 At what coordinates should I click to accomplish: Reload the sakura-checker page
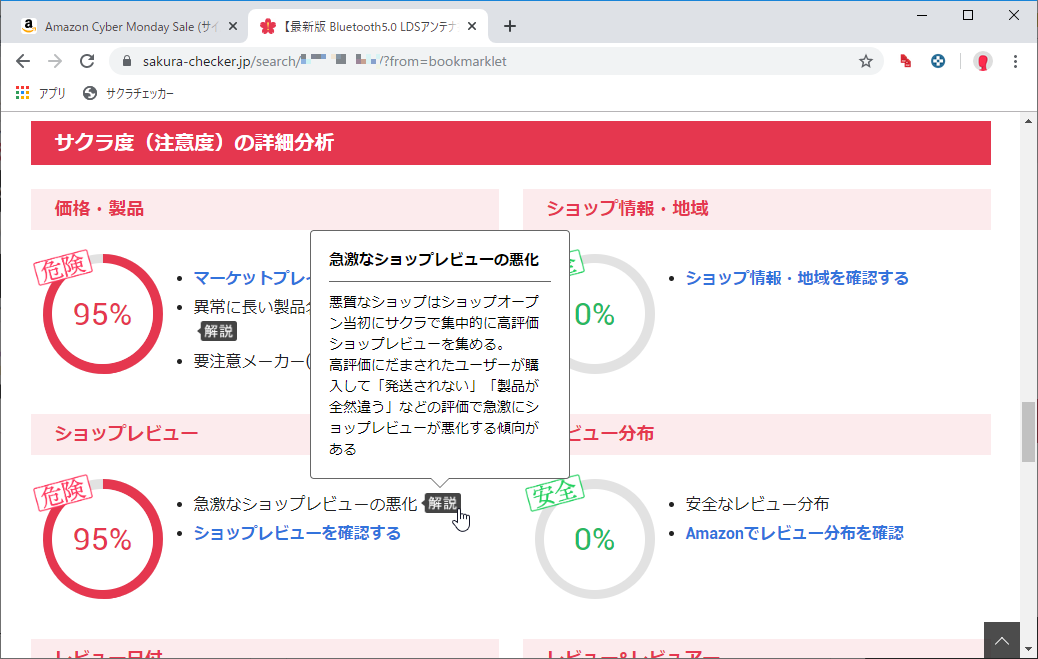pyautogui.click(x=85, y=60)
